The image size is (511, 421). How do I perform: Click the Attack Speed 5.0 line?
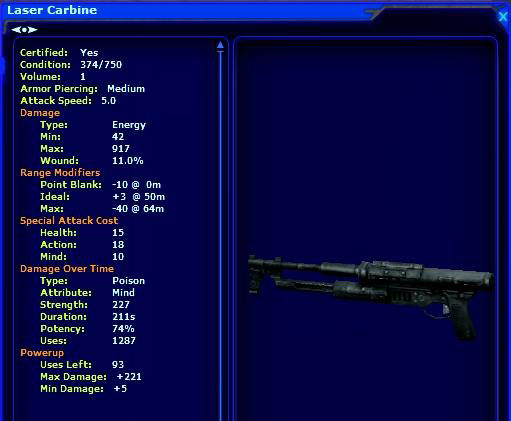point(68,101)
